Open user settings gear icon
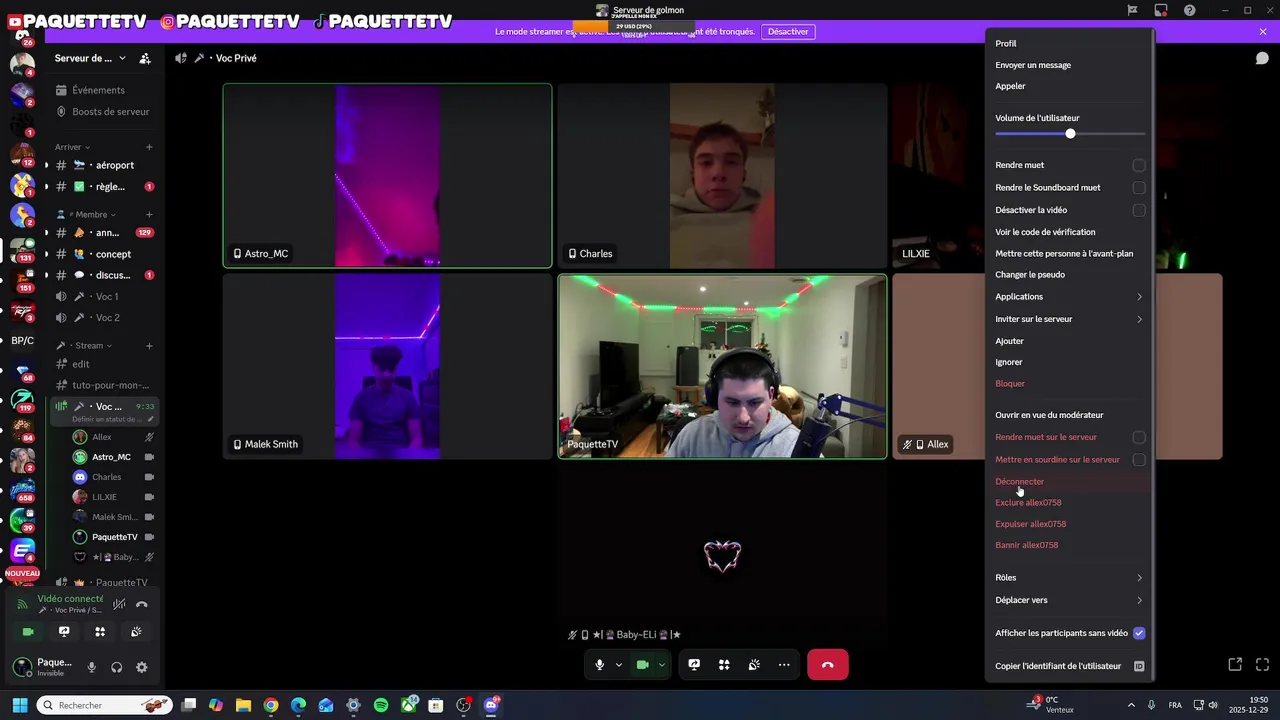Screen dimensions: 1280x720 [142, 667]
